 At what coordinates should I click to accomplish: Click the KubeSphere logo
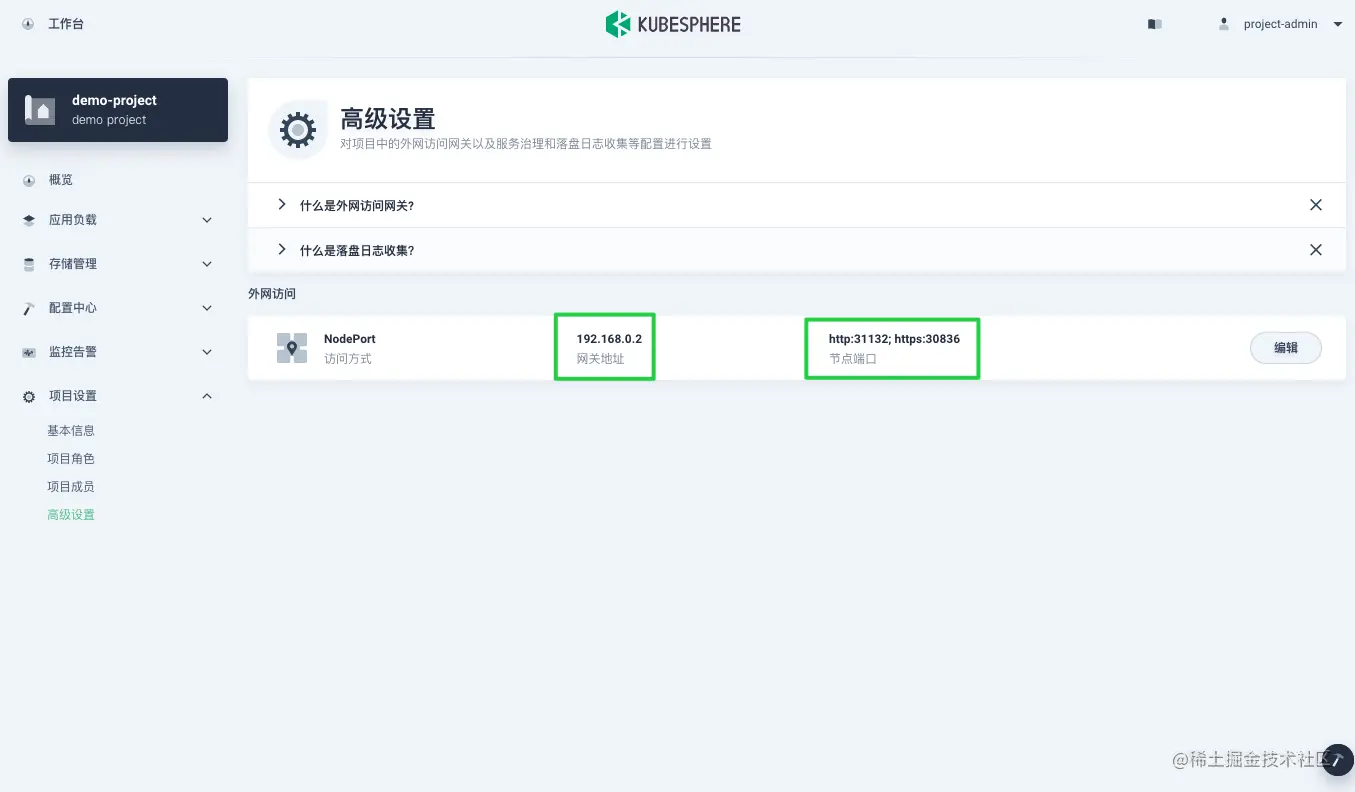(673, 24)
